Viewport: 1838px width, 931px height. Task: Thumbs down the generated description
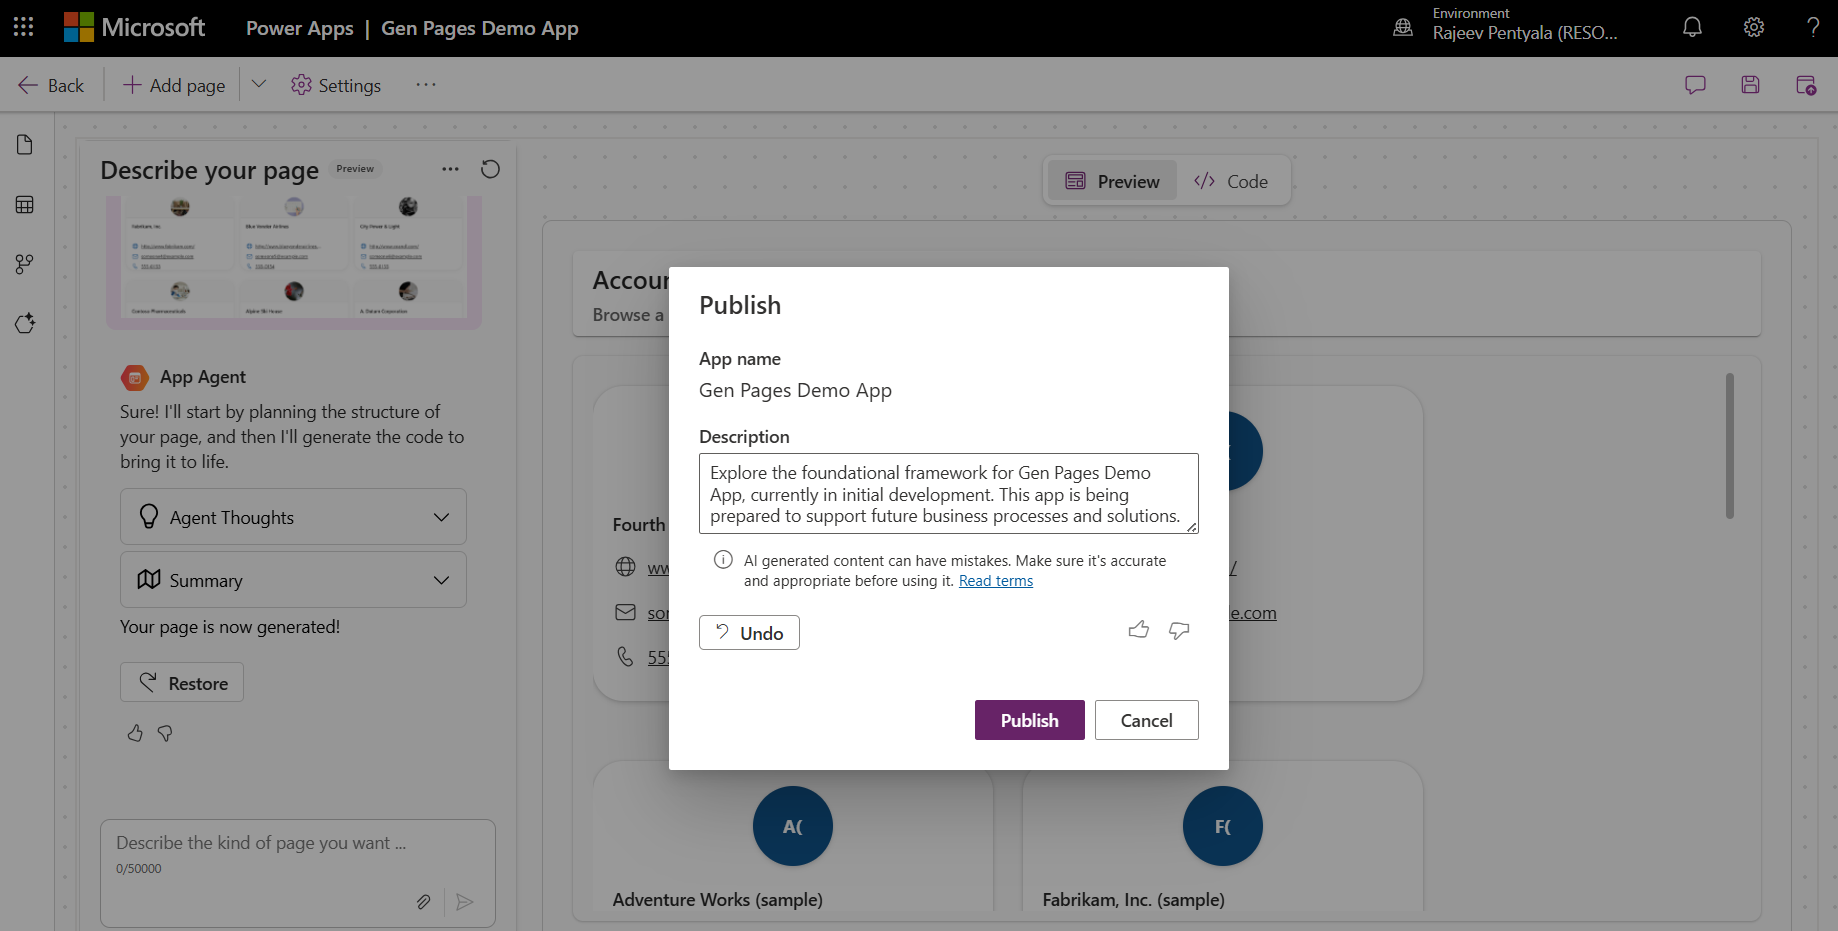pyautogui.click(x=1179, y=630)
